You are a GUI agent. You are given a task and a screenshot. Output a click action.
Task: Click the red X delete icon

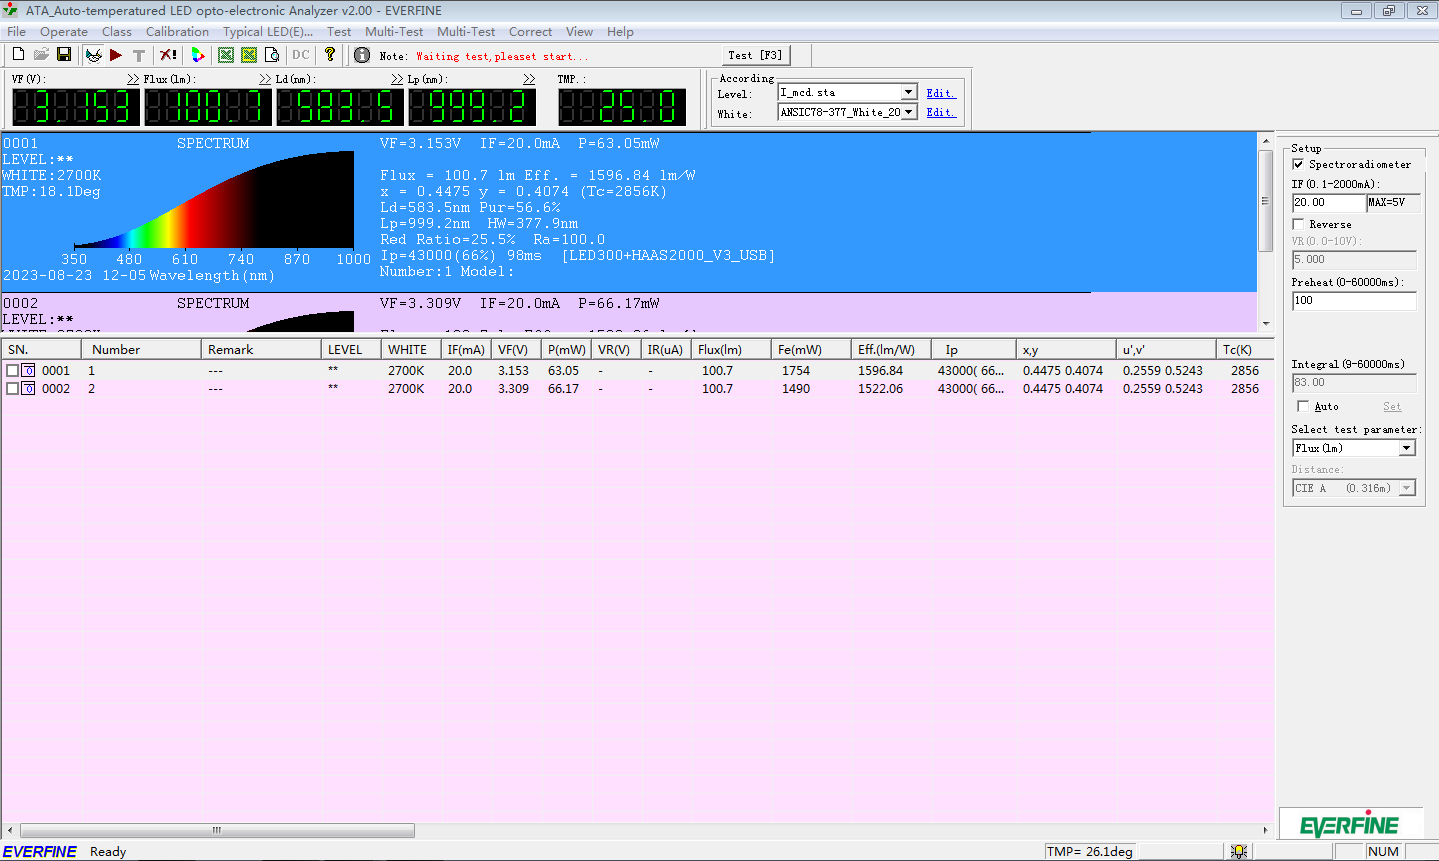(x=168, y=55)
